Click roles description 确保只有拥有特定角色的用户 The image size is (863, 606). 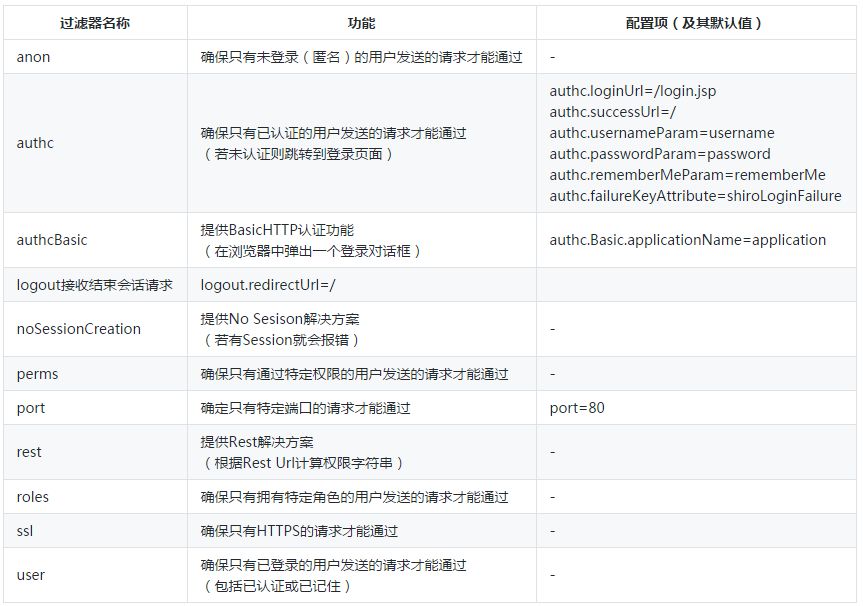(354, 497)
